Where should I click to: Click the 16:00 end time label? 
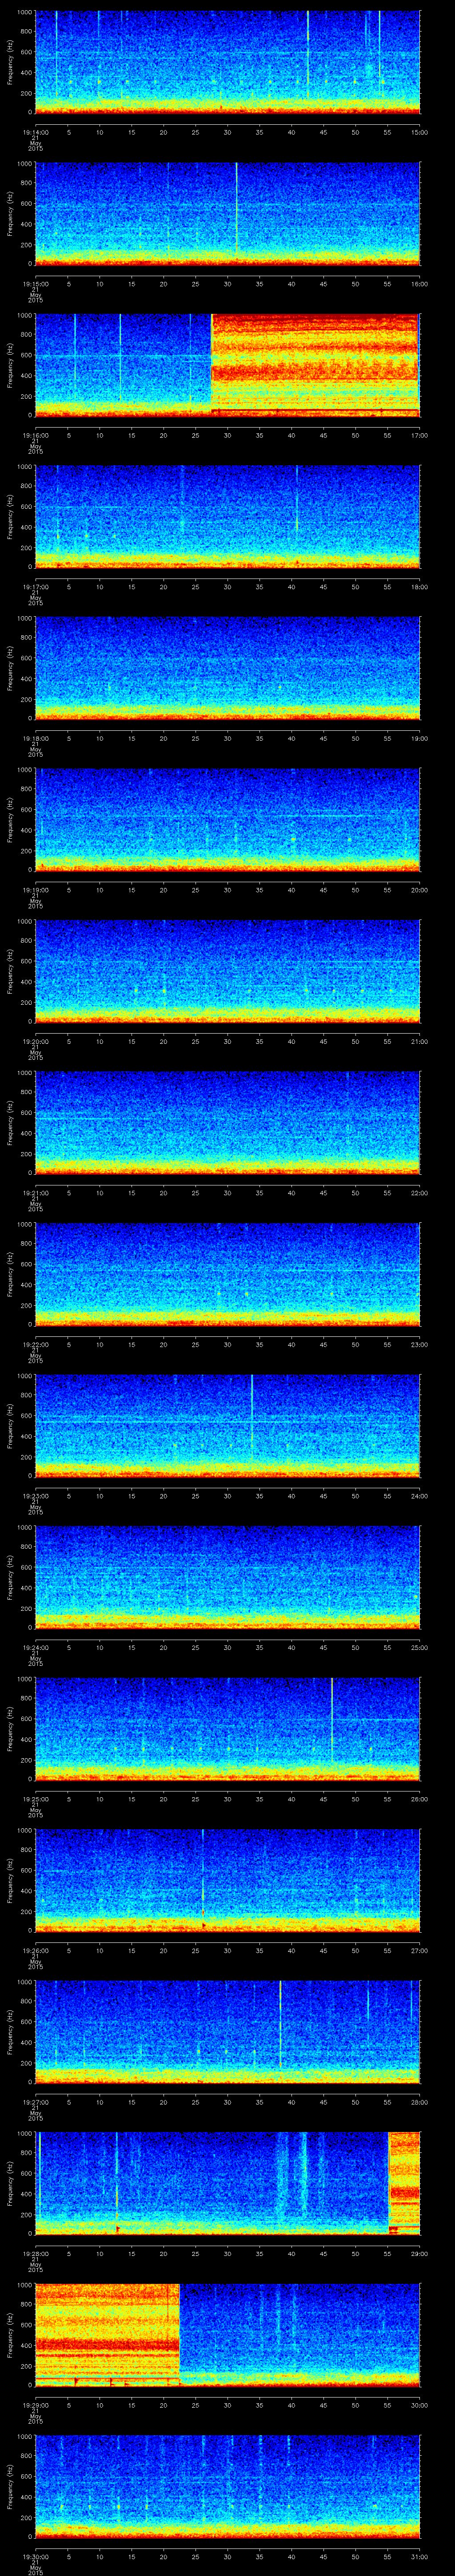click(419, 284)
